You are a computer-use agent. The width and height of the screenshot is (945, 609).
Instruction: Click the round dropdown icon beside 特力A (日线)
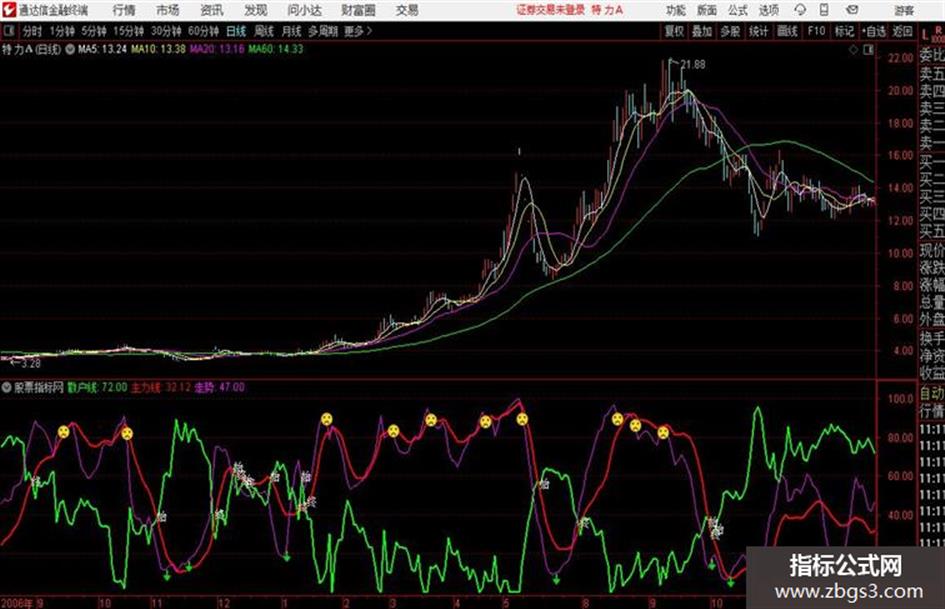70,49
